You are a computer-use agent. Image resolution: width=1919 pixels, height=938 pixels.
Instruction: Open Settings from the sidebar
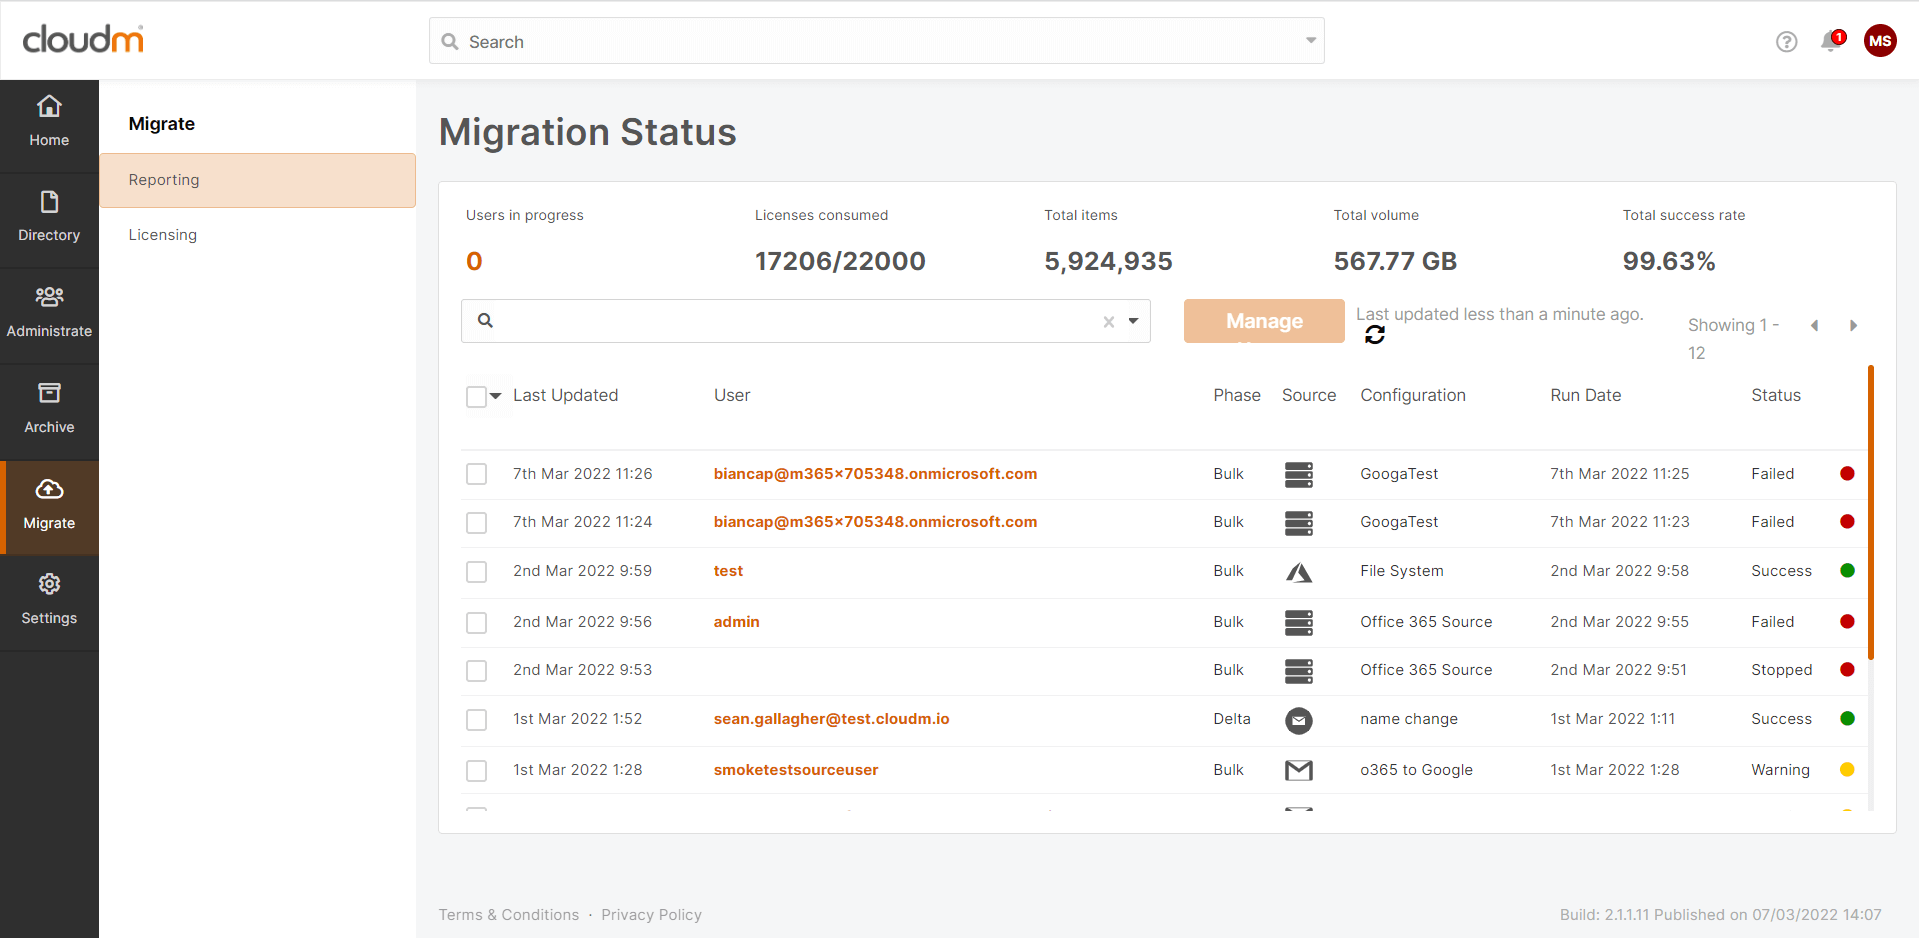(x=49, y=600)
